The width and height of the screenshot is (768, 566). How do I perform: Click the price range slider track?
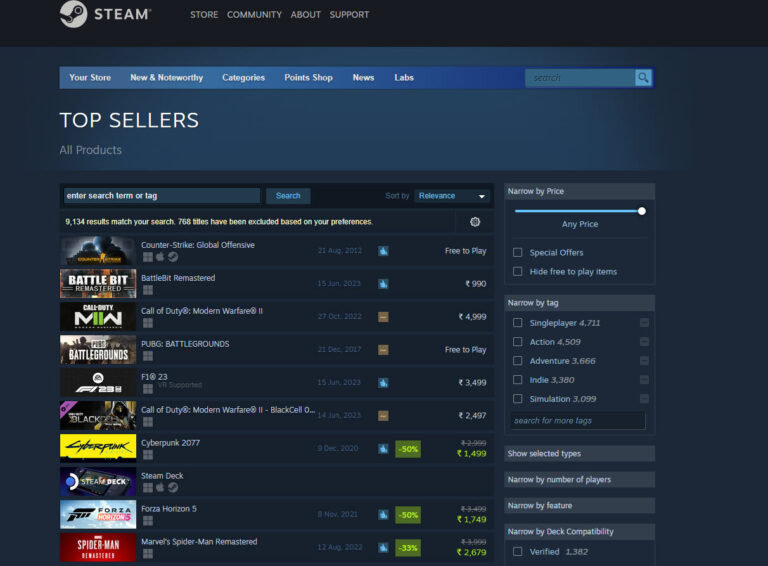pyautogui.click(x=579, y=211)
